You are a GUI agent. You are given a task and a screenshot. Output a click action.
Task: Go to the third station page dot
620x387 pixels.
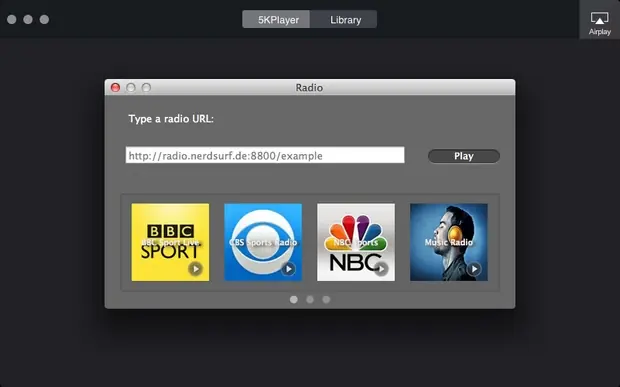pyautogui.click(x=326, y=300)
